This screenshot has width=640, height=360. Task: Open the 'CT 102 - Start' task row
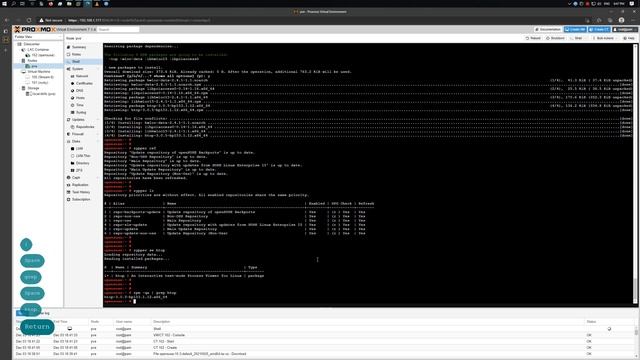(x=325, y=341)
